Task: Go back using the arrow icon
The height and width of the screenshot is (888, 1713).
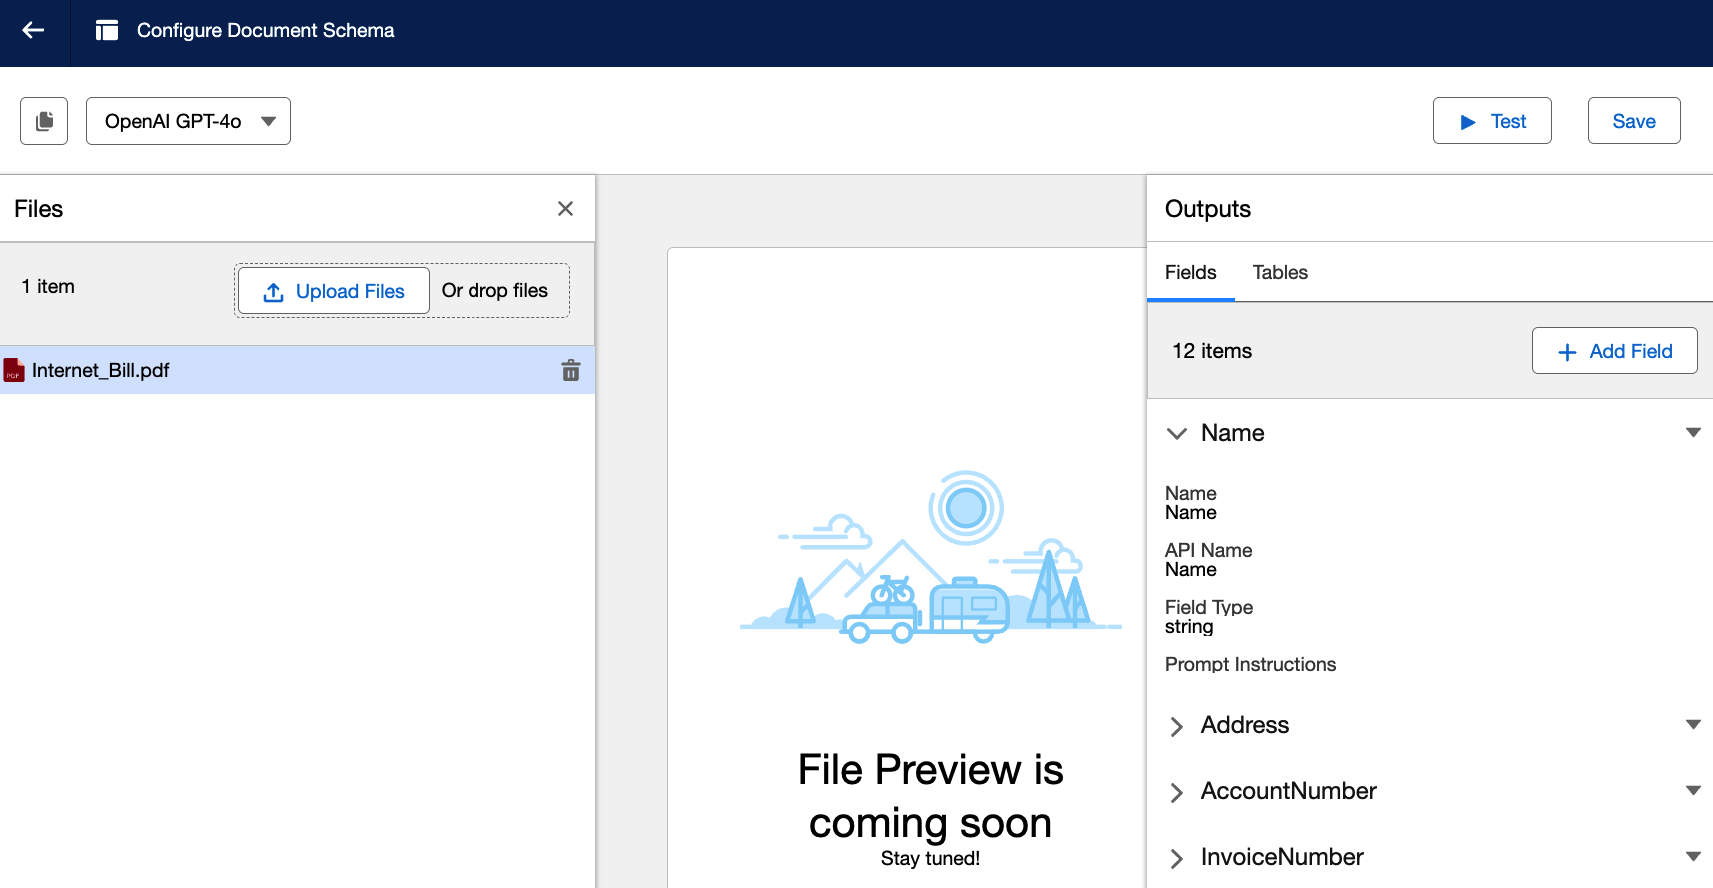Action: (x=34, y=30)
